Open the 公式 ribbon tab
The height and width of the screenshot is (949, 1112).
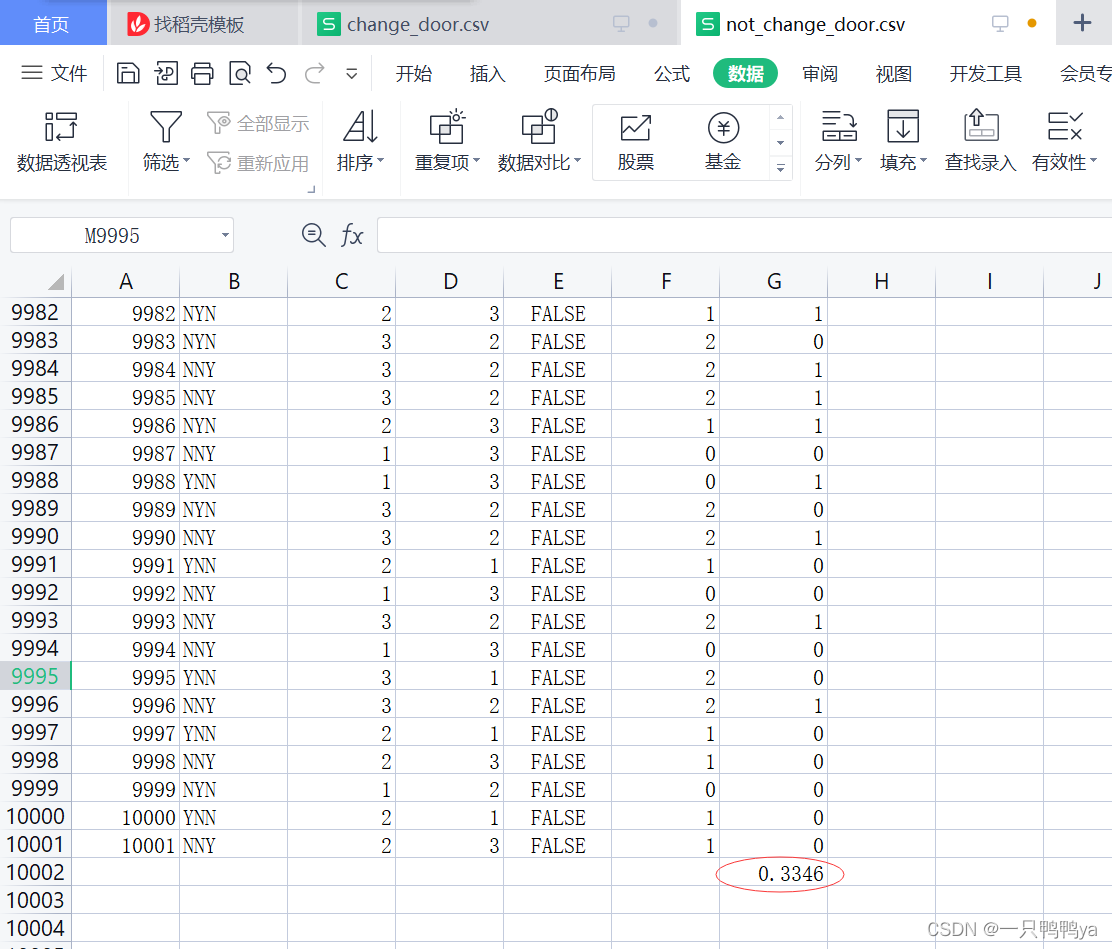coord(672,74)
